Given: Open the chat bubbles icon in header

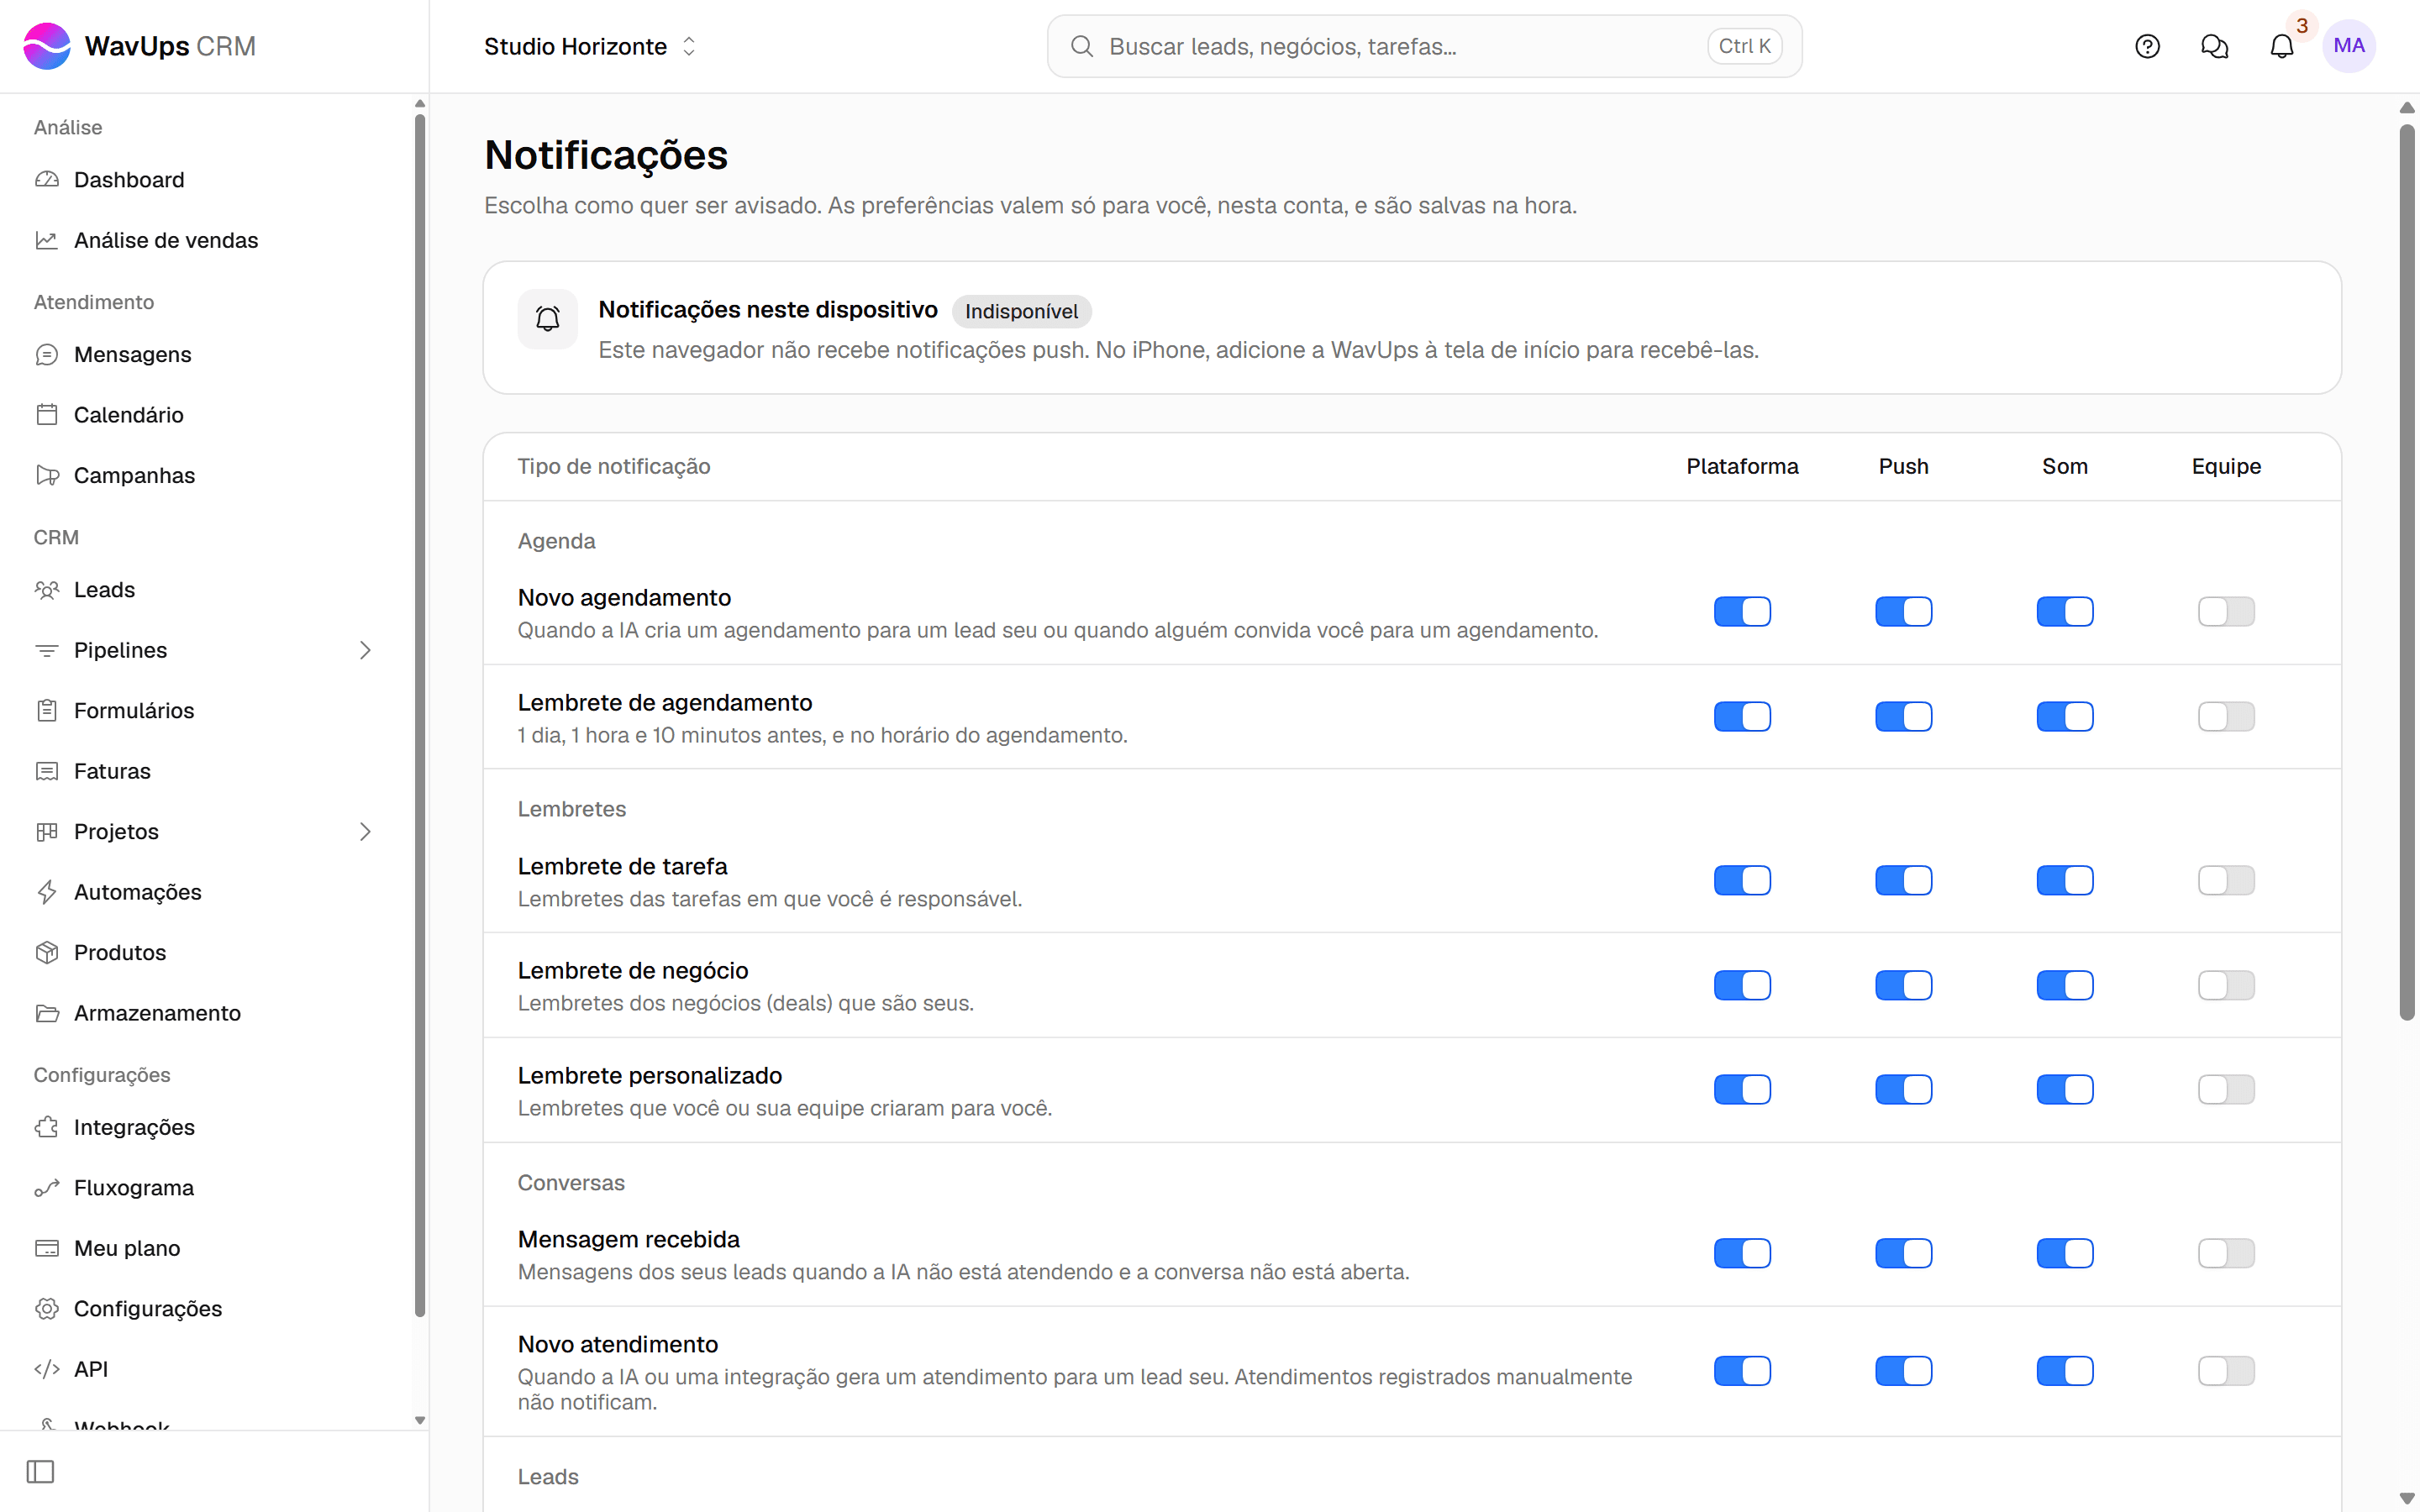Looking at the screenshot, I should (x=2214, y=46).
